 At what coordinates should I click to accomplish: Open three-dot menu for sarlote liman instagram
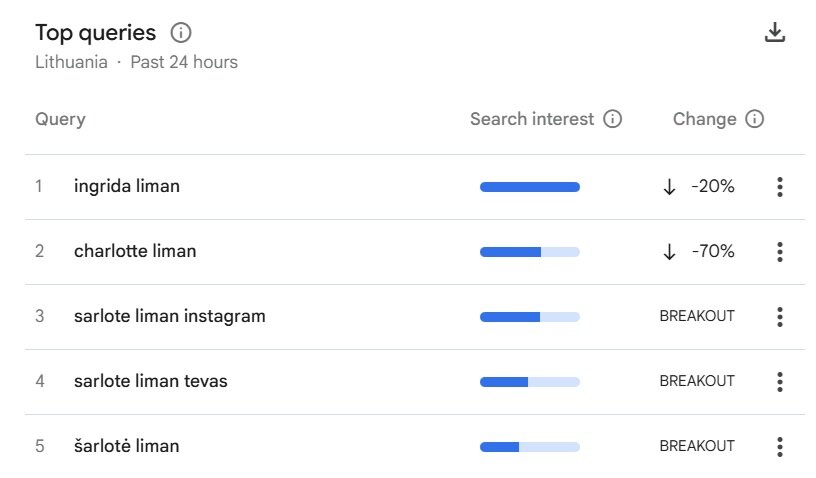click(x=779, y=317)
